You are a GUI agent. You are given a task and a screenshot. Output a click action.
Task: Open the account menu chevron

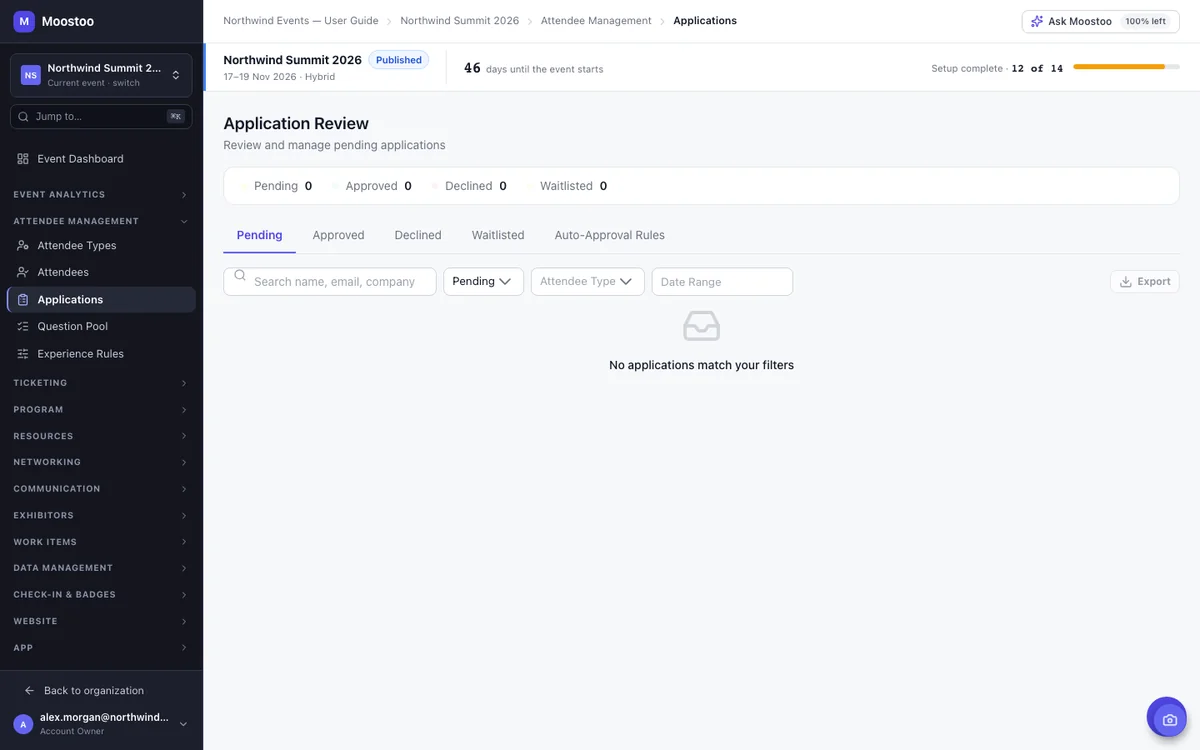point(183,724)
